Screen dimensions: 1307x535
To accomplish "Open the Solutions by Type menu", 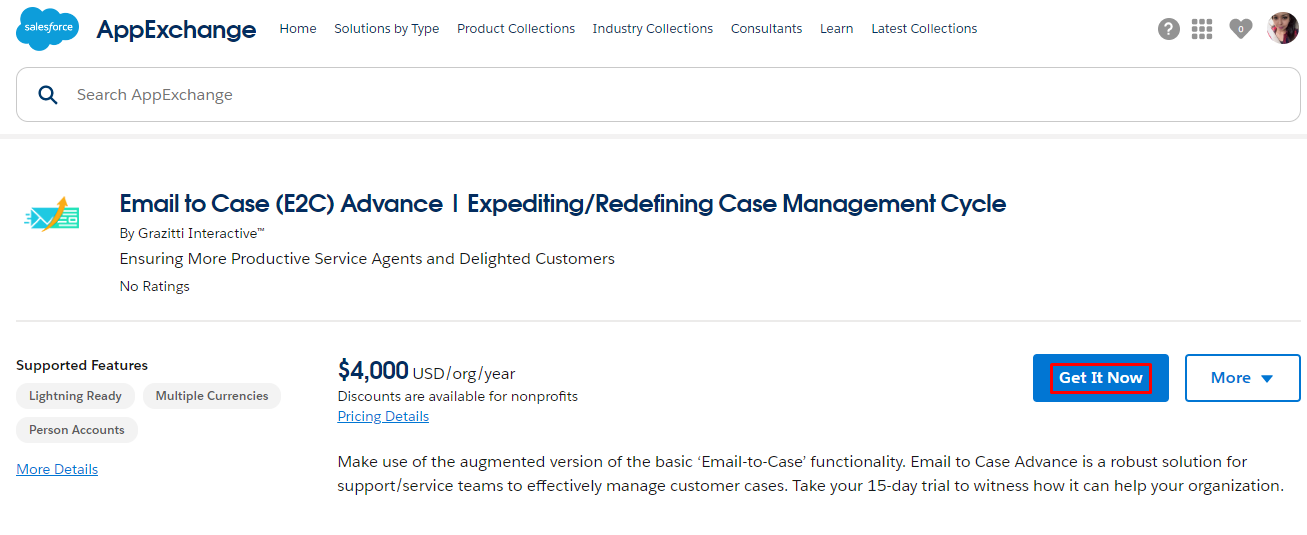I will click(x=387, y=29).
